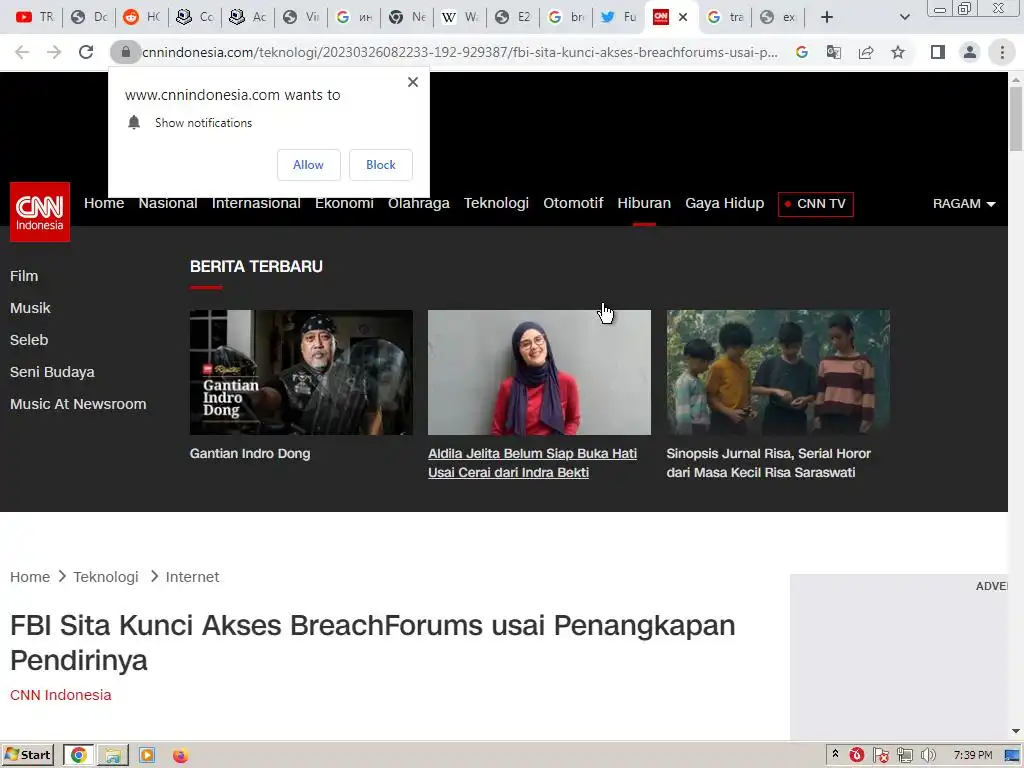
Task: Dismiss the notification prompt with X
Action: 413,82
